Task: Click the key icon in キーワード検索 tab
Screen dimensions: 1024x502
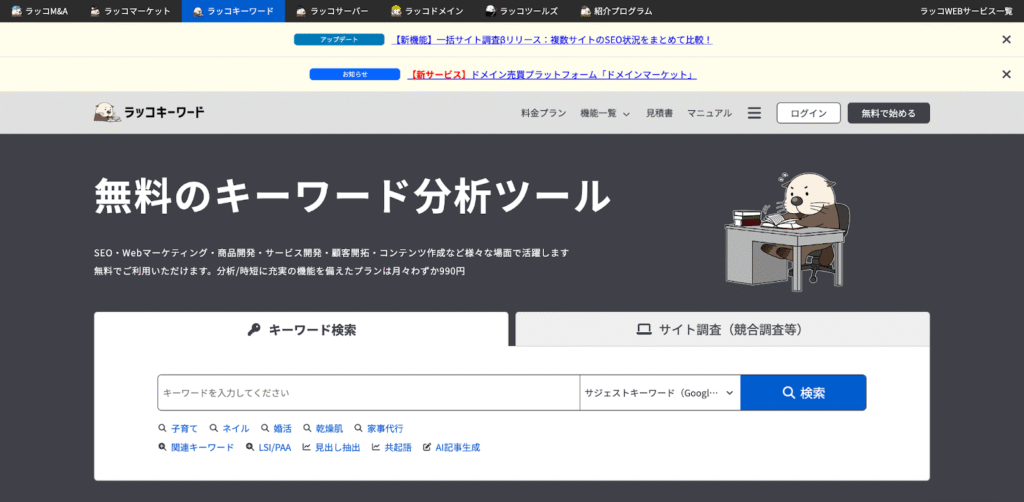Action: point(254,330)
